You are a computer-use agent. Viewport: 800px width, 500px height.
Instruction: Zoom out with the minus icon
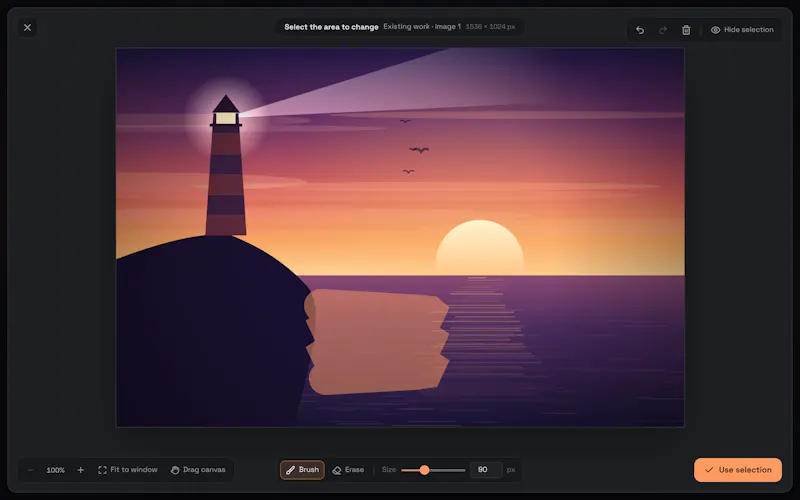[x=31, y=470]
